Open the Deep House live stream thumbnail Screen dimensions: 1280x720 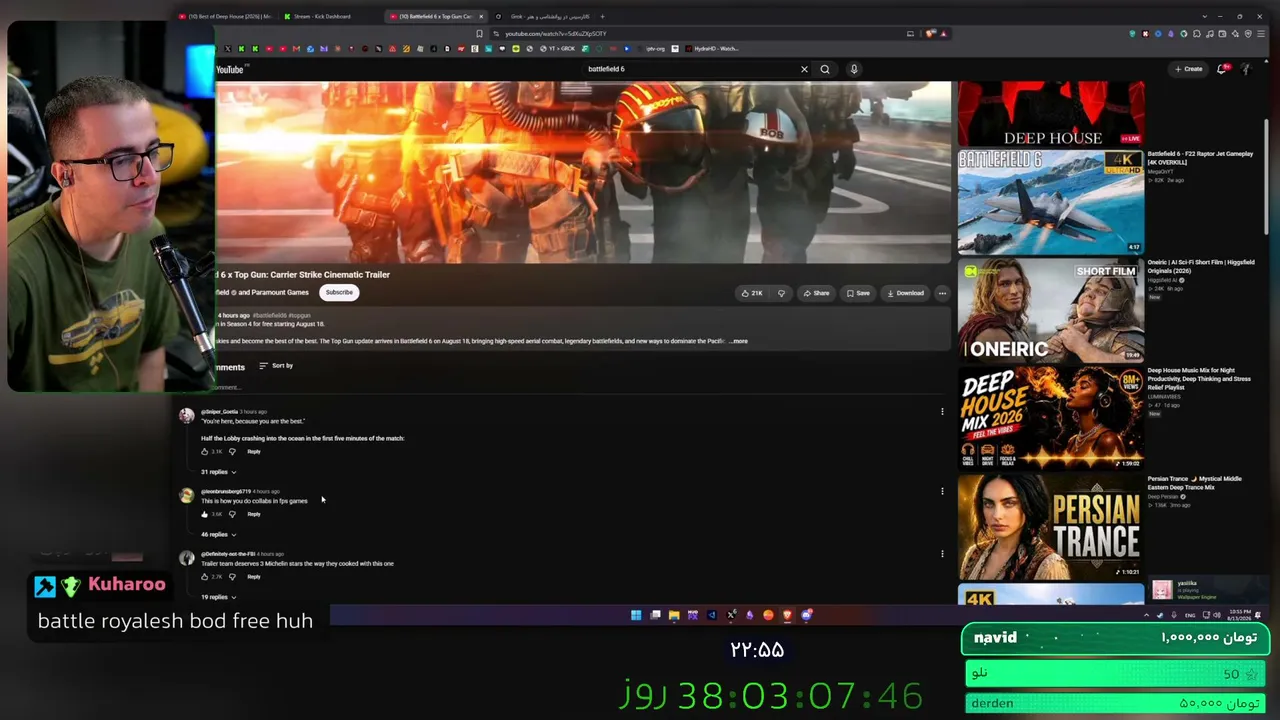click(1051, 114)
